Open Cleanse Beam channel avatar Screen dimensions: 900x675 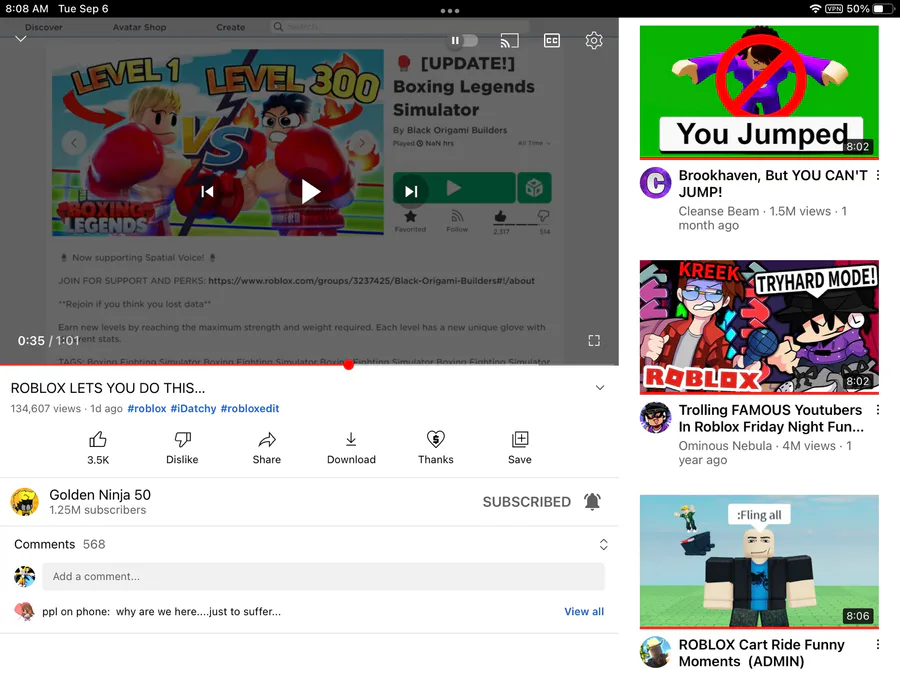pyautogui.click(x=655, y=183)
